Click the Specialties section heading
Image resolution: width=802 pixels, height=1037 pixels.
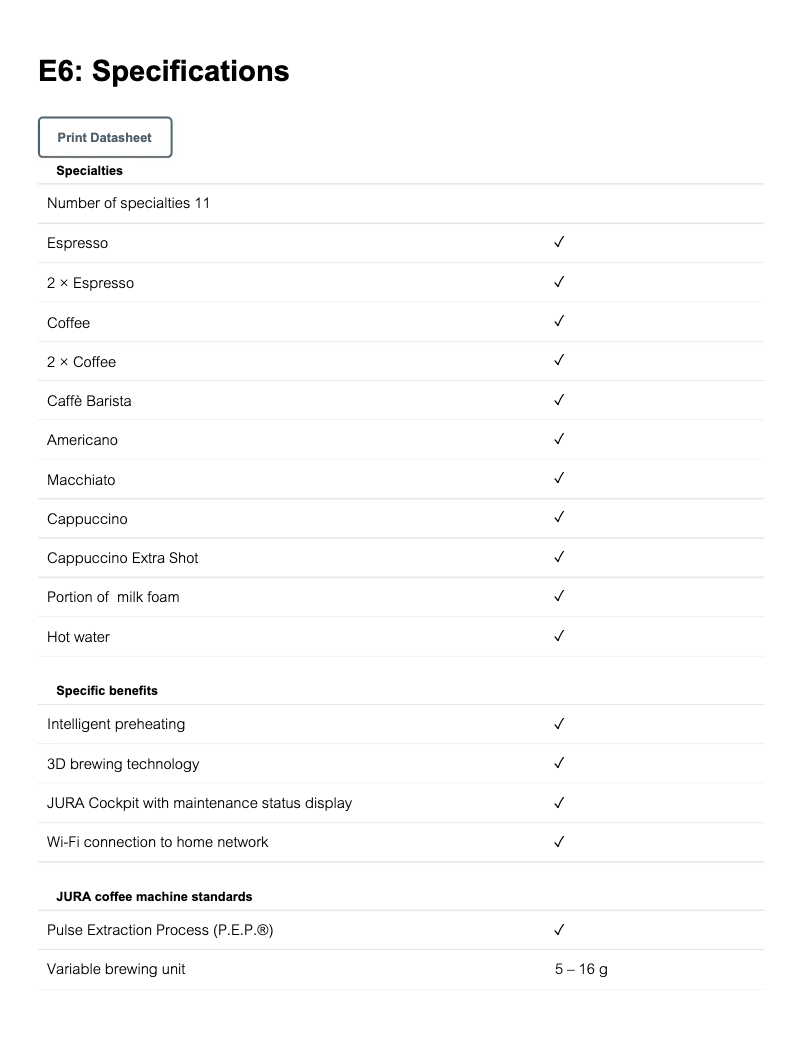tap(90, 171)
